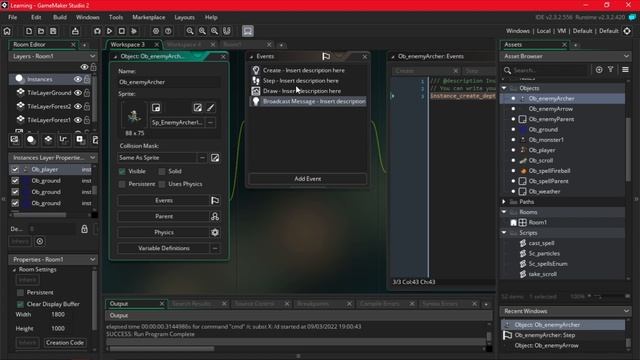
Task: Select the Broadcast Message event row
Action: pos(308,101)
